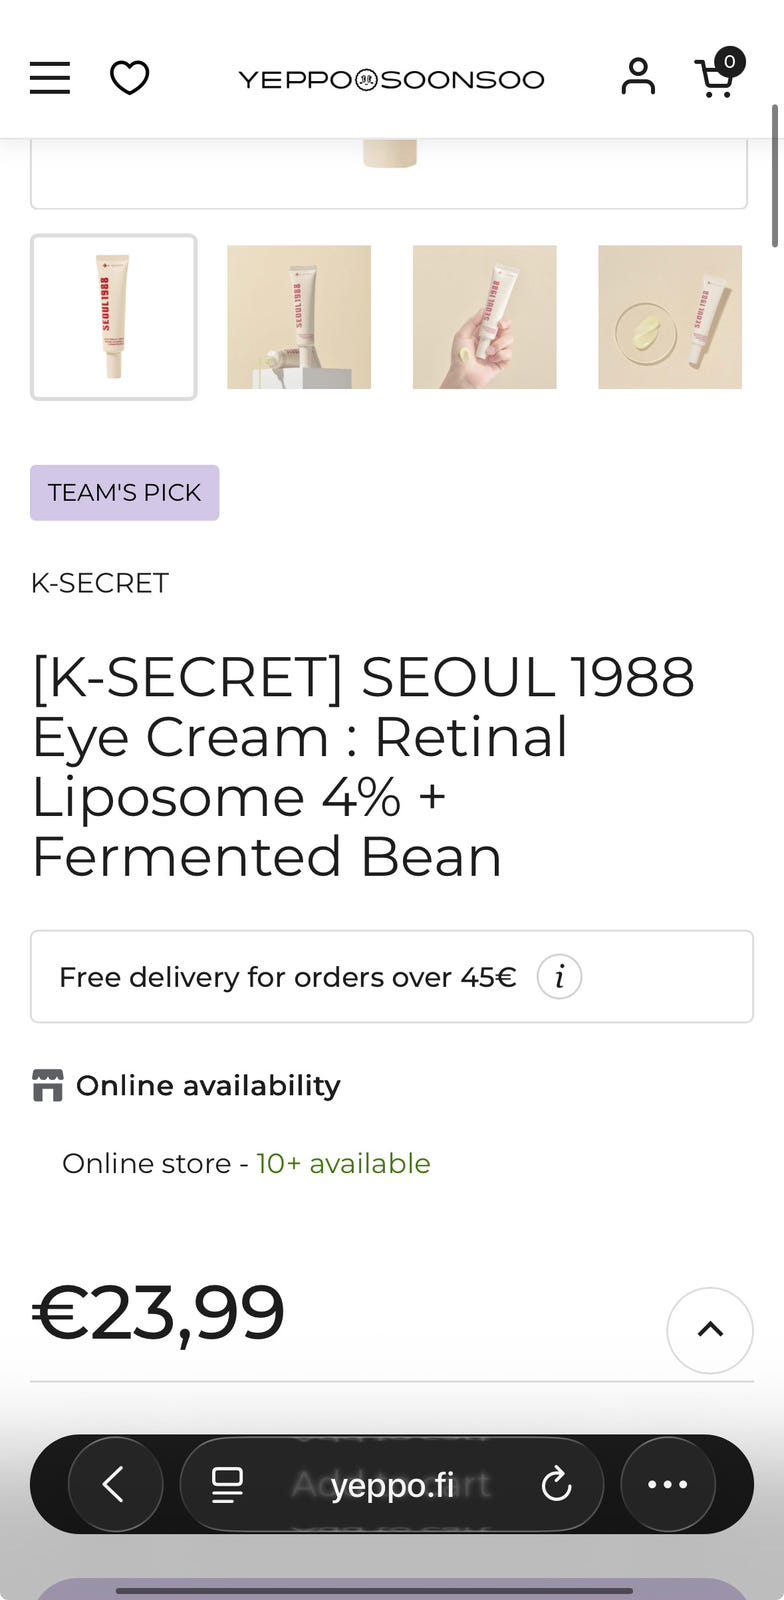Click the free delivery over 45€ banner
This screenshot has height=1600, width=784.
(288, 977)
